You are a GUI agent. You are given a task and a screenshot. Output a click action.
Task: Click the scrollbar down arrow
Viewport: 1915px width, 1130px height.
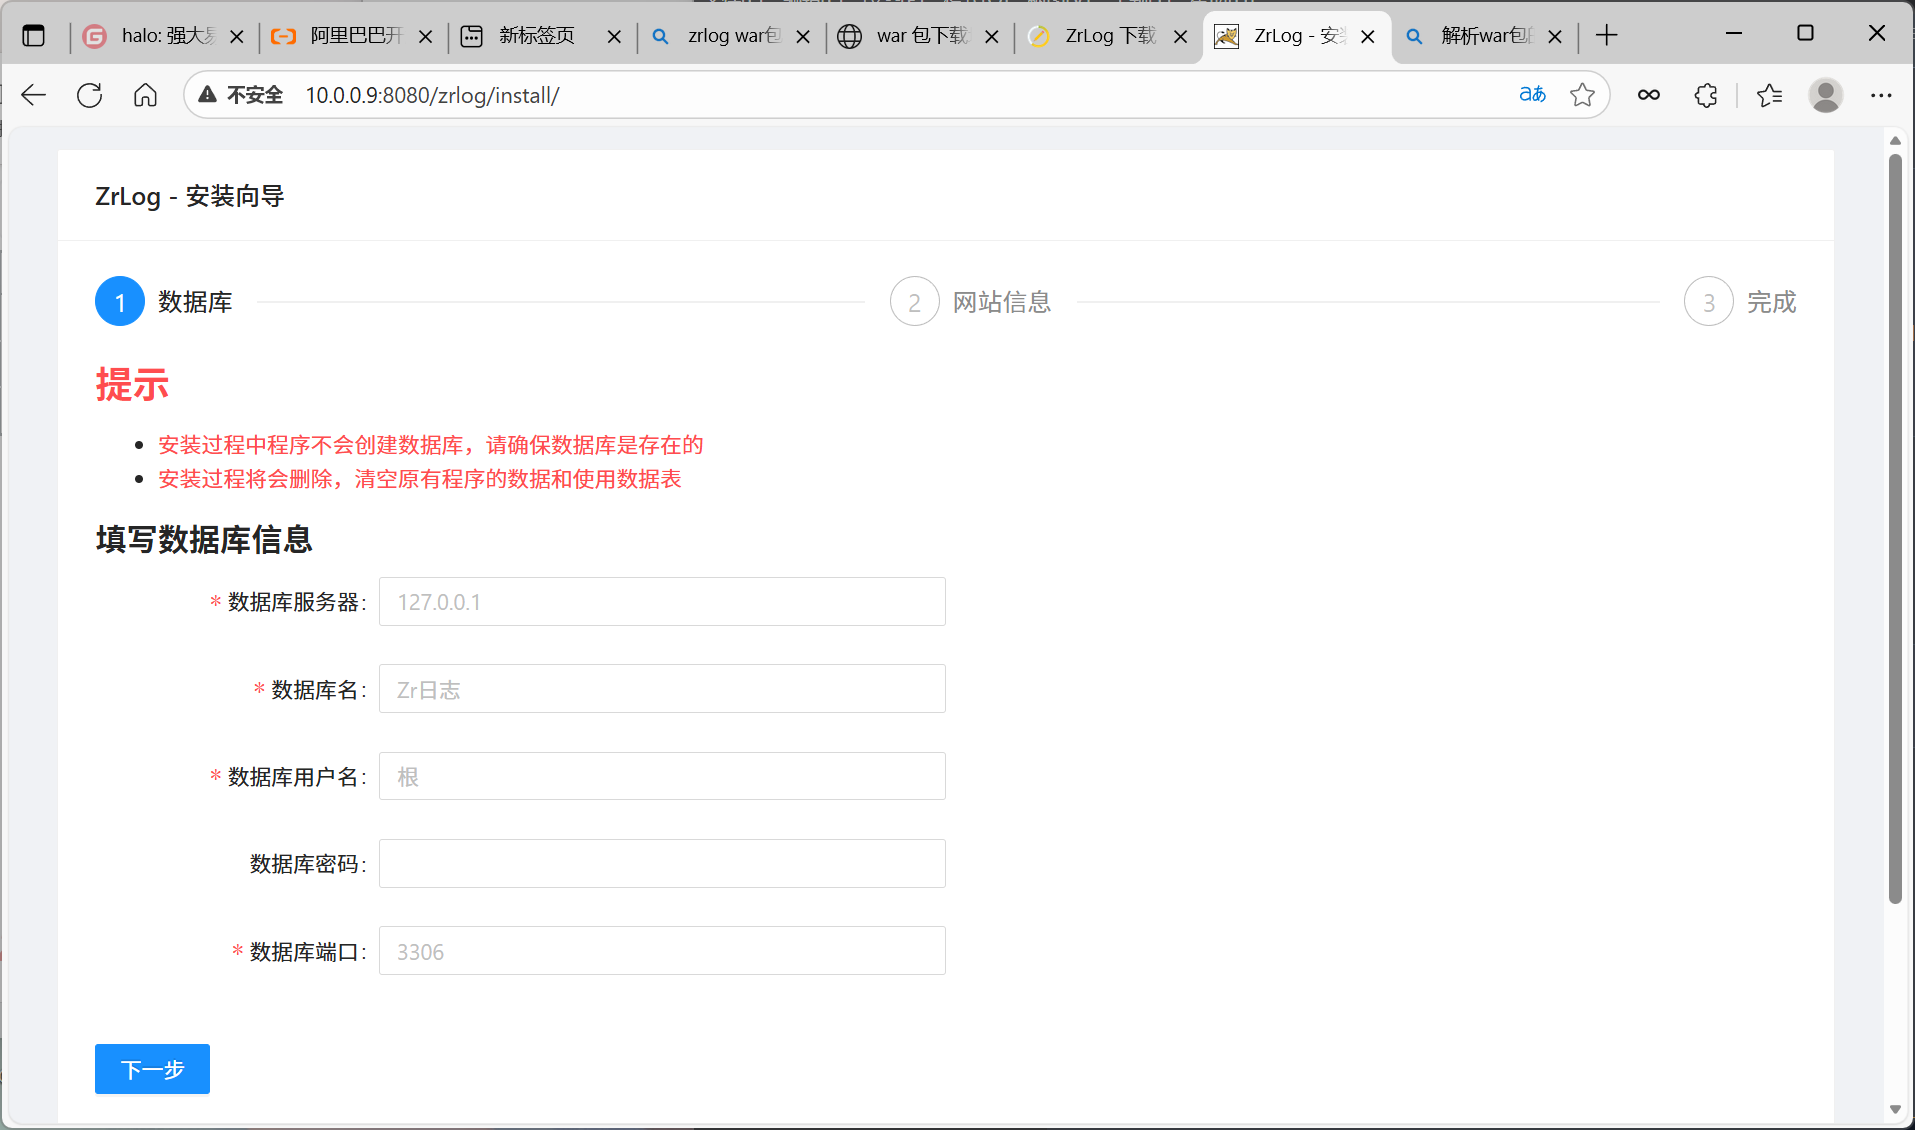(x=1895, y=1109)
